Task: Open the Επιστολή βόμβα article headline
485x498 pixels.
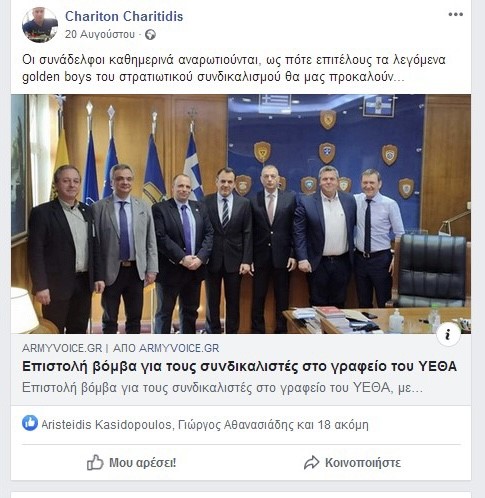Action: [x=239, y=367]
